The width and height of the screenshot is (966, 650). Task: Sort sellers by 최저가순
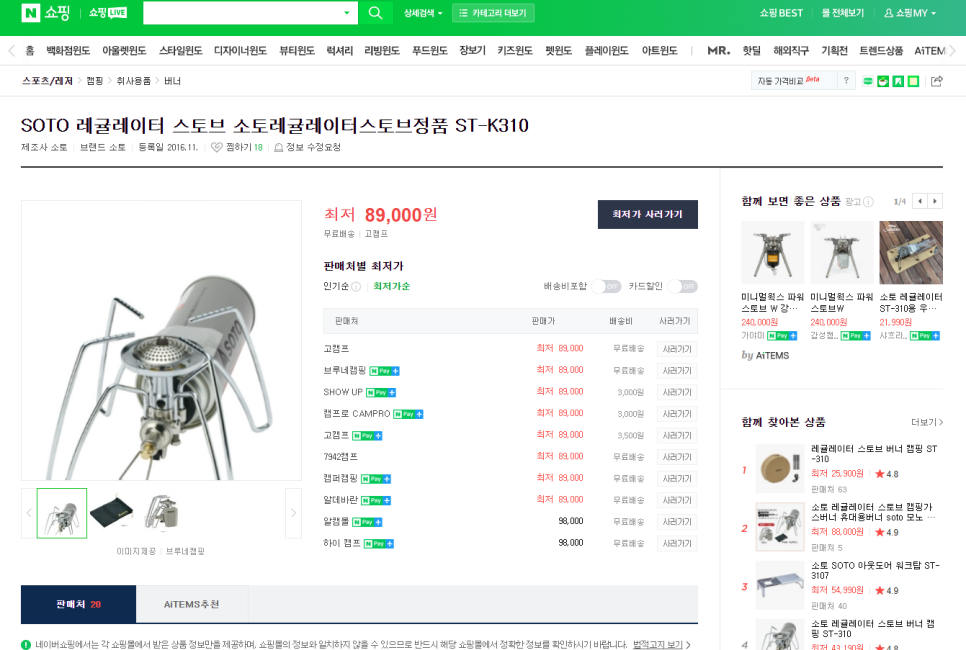coord(391,286)
